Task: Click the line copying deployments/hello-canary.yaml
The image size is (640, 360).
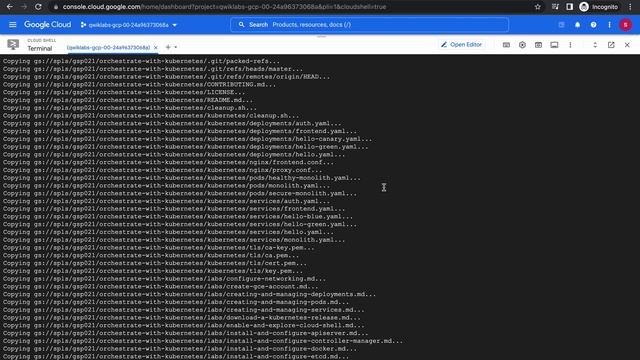Action: point(188,139)
